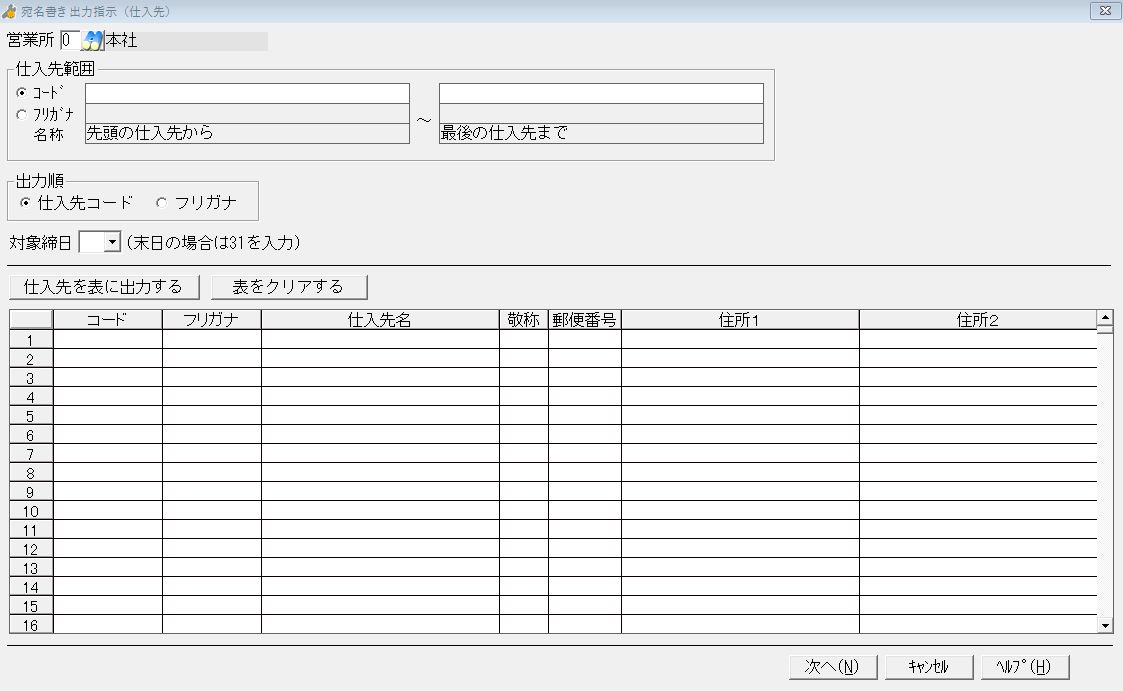1123x691 pixels.
Task: Choose フリガナ output order option
Action: (x=161, y=203)
